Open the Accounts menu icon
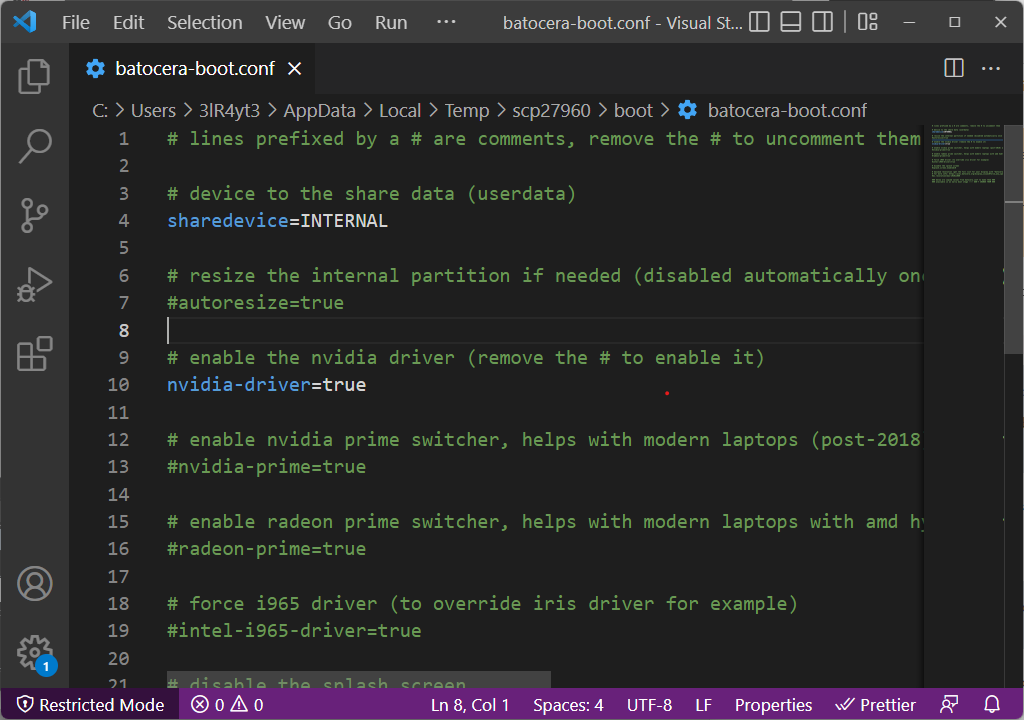 [35, 583]
